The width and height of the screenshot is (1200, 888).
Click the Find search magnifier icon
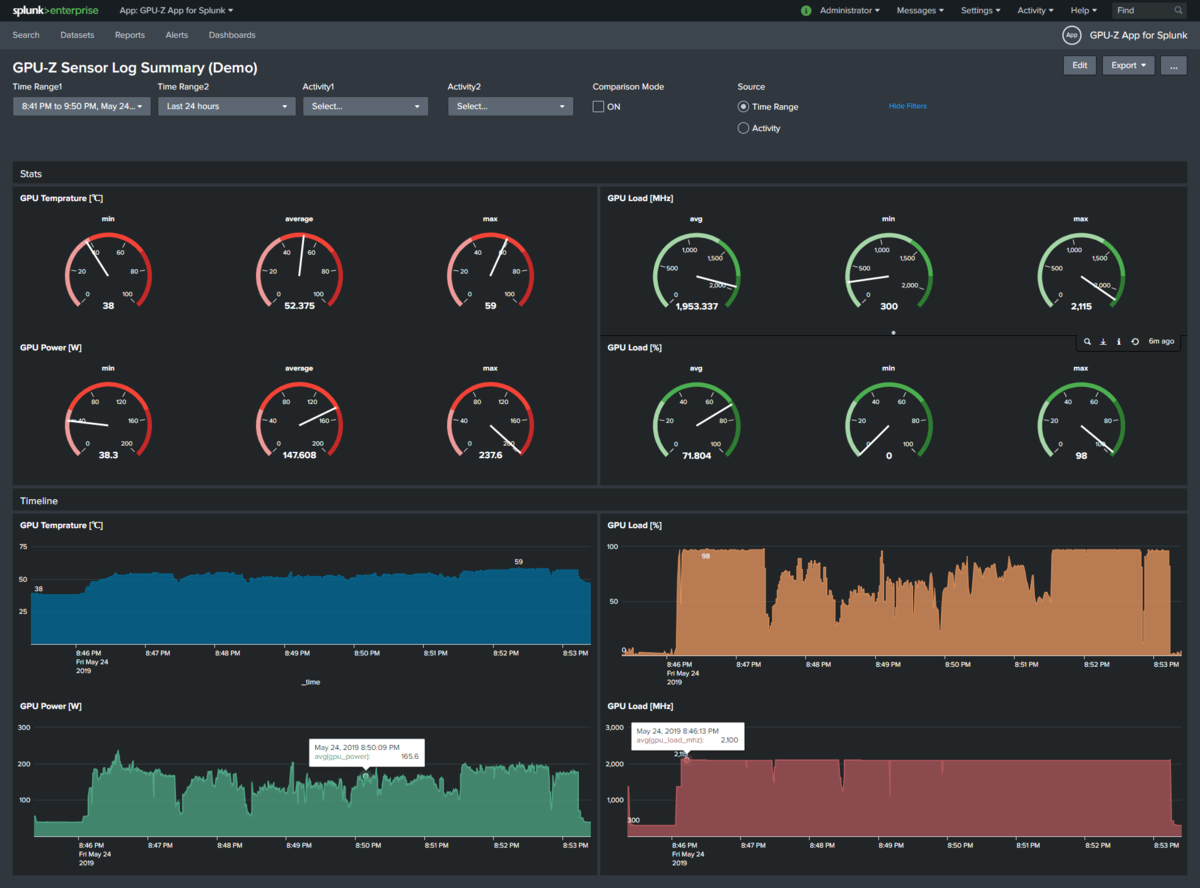point(1179,10)
